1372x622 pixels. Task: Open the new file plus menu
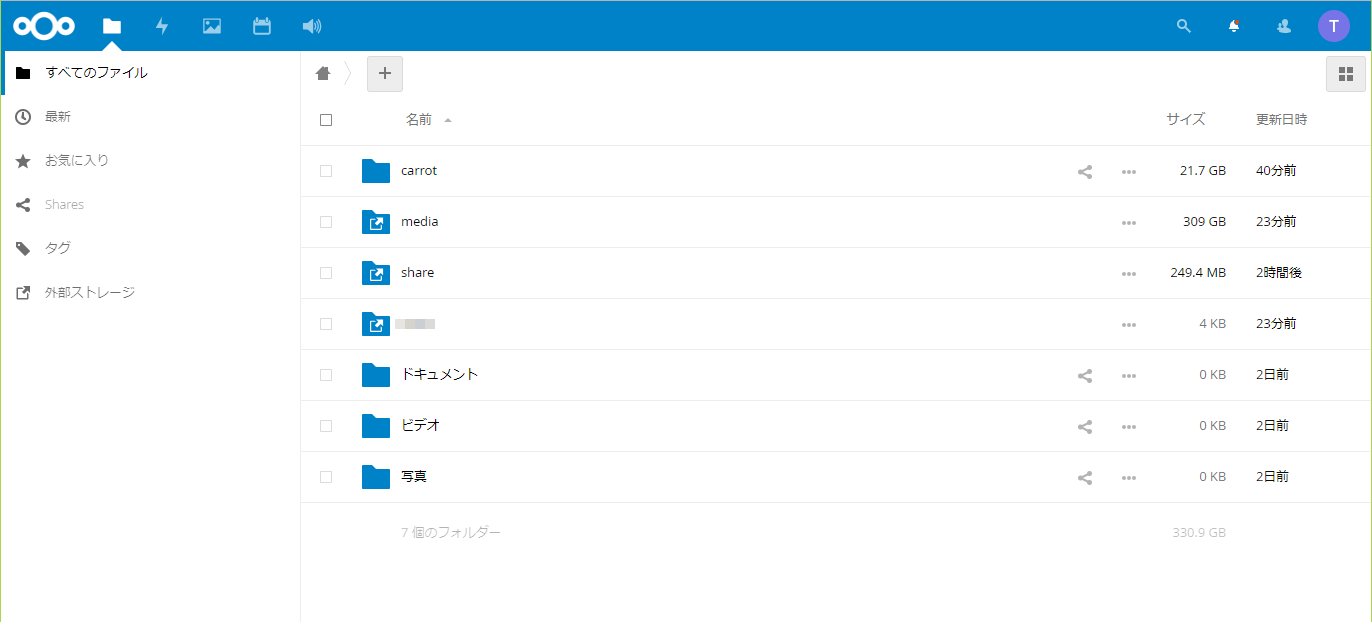(x=385, y=73)
